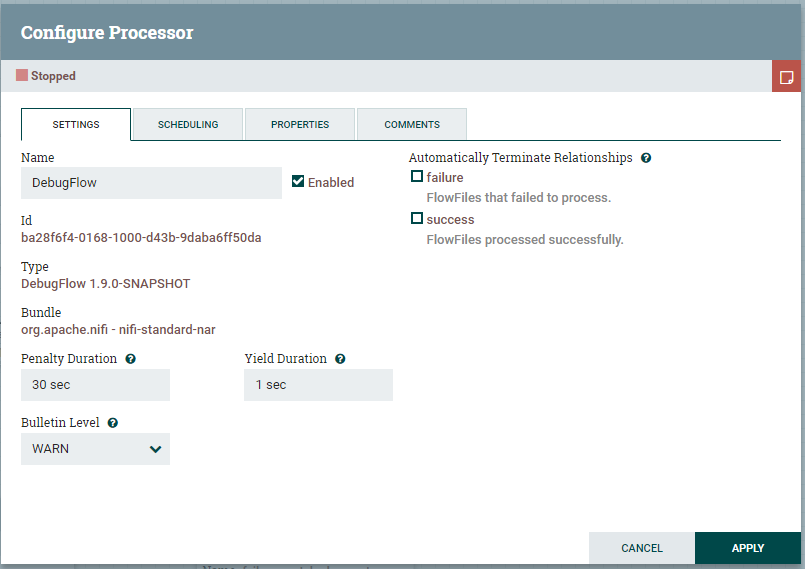This screenshot has width=805, height=569.
Task: Click the Bundle value org.apache.nifi - nifi-standard-nar
Action: pos(118,330)
